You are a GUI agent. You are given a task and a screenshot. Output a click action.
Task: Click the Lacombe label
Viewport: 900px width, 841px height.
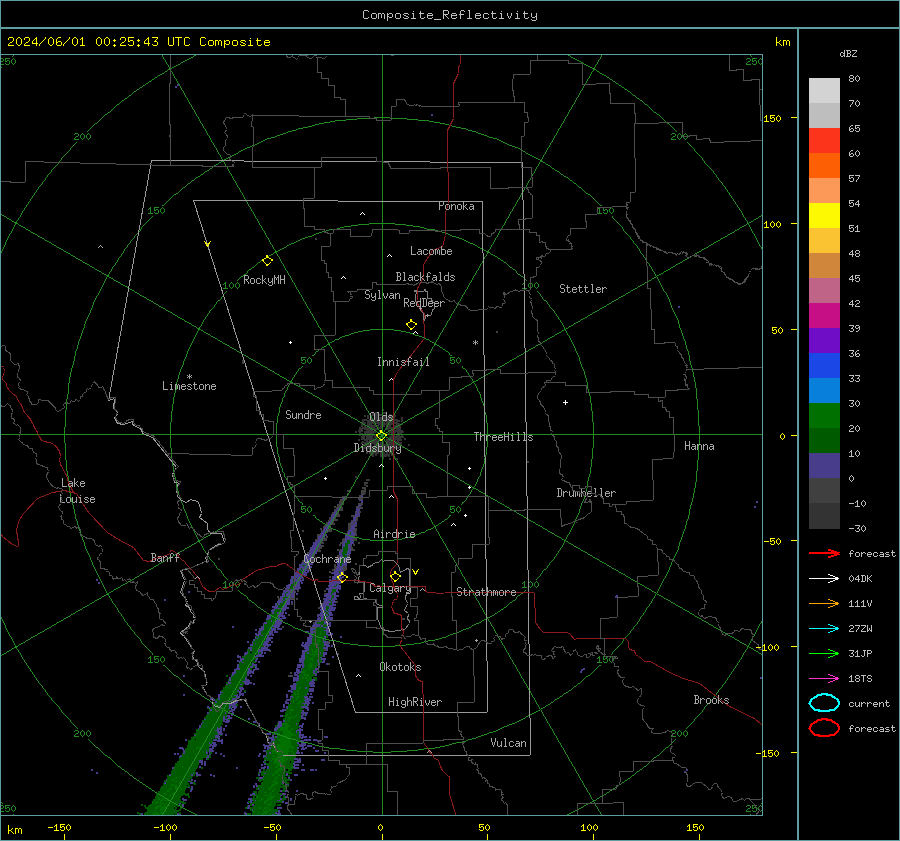pos(431,251)
